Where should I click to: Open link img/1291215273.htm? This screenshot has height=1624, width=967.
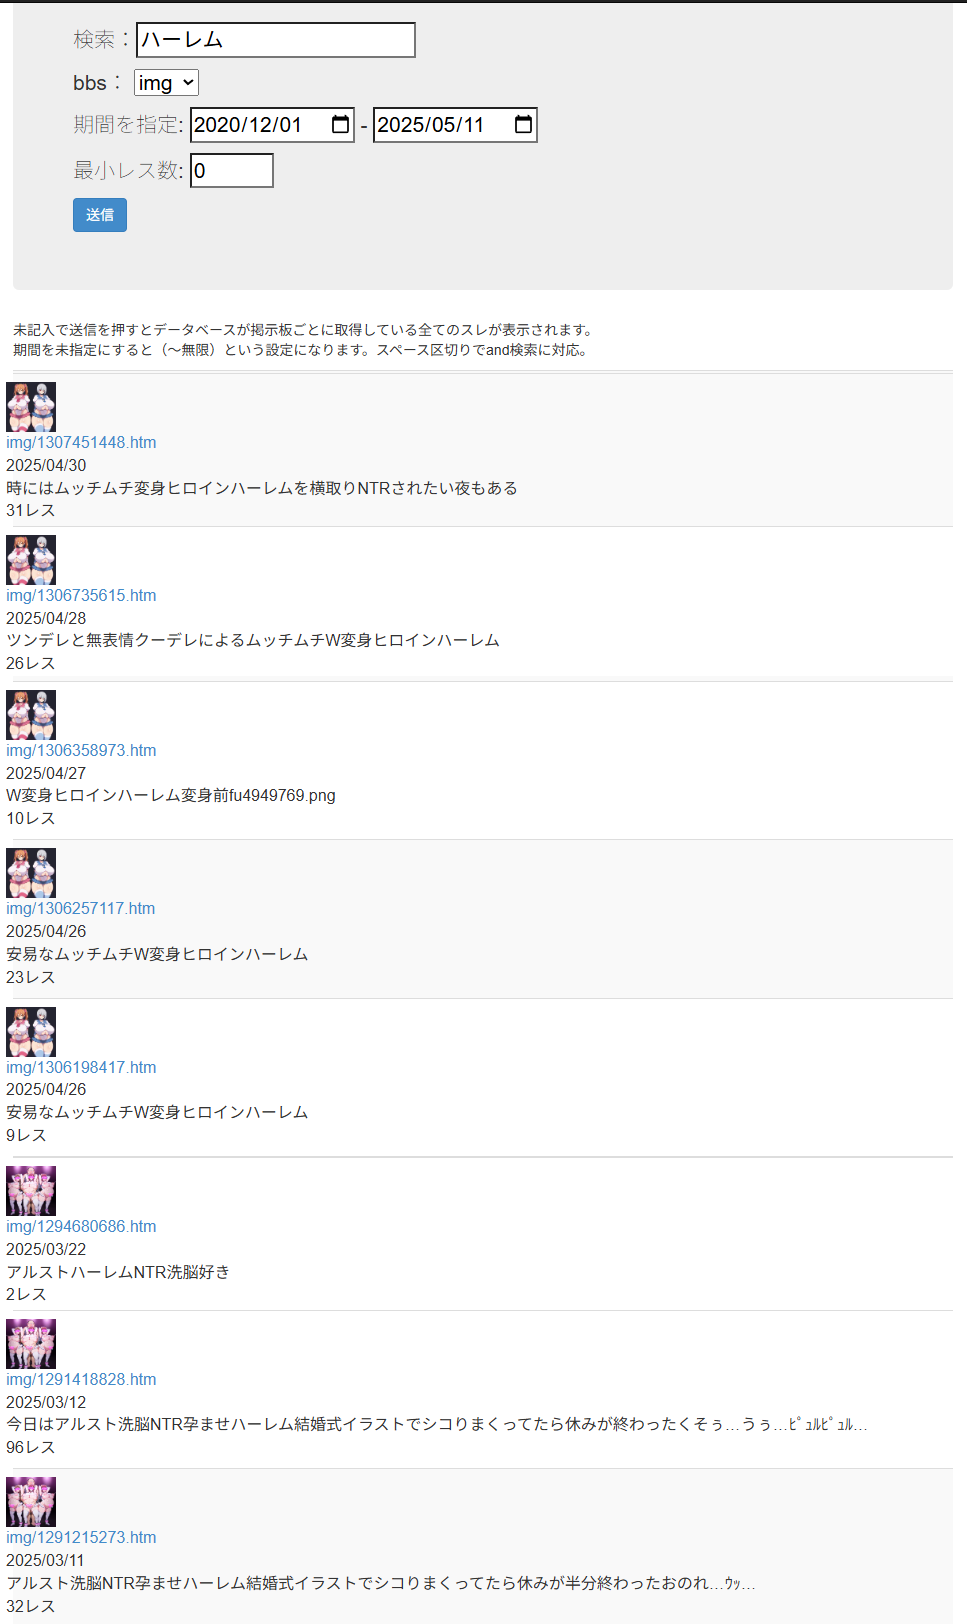click(81, 1537)
